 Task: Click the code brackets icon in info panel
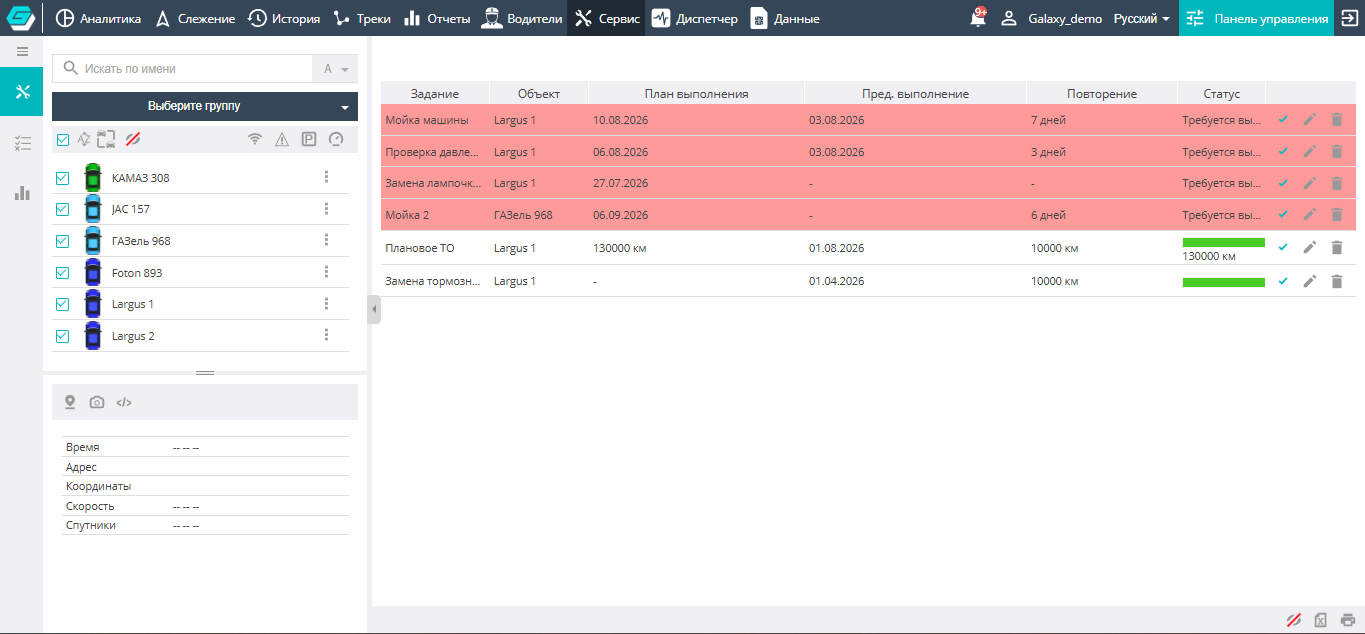124,402
